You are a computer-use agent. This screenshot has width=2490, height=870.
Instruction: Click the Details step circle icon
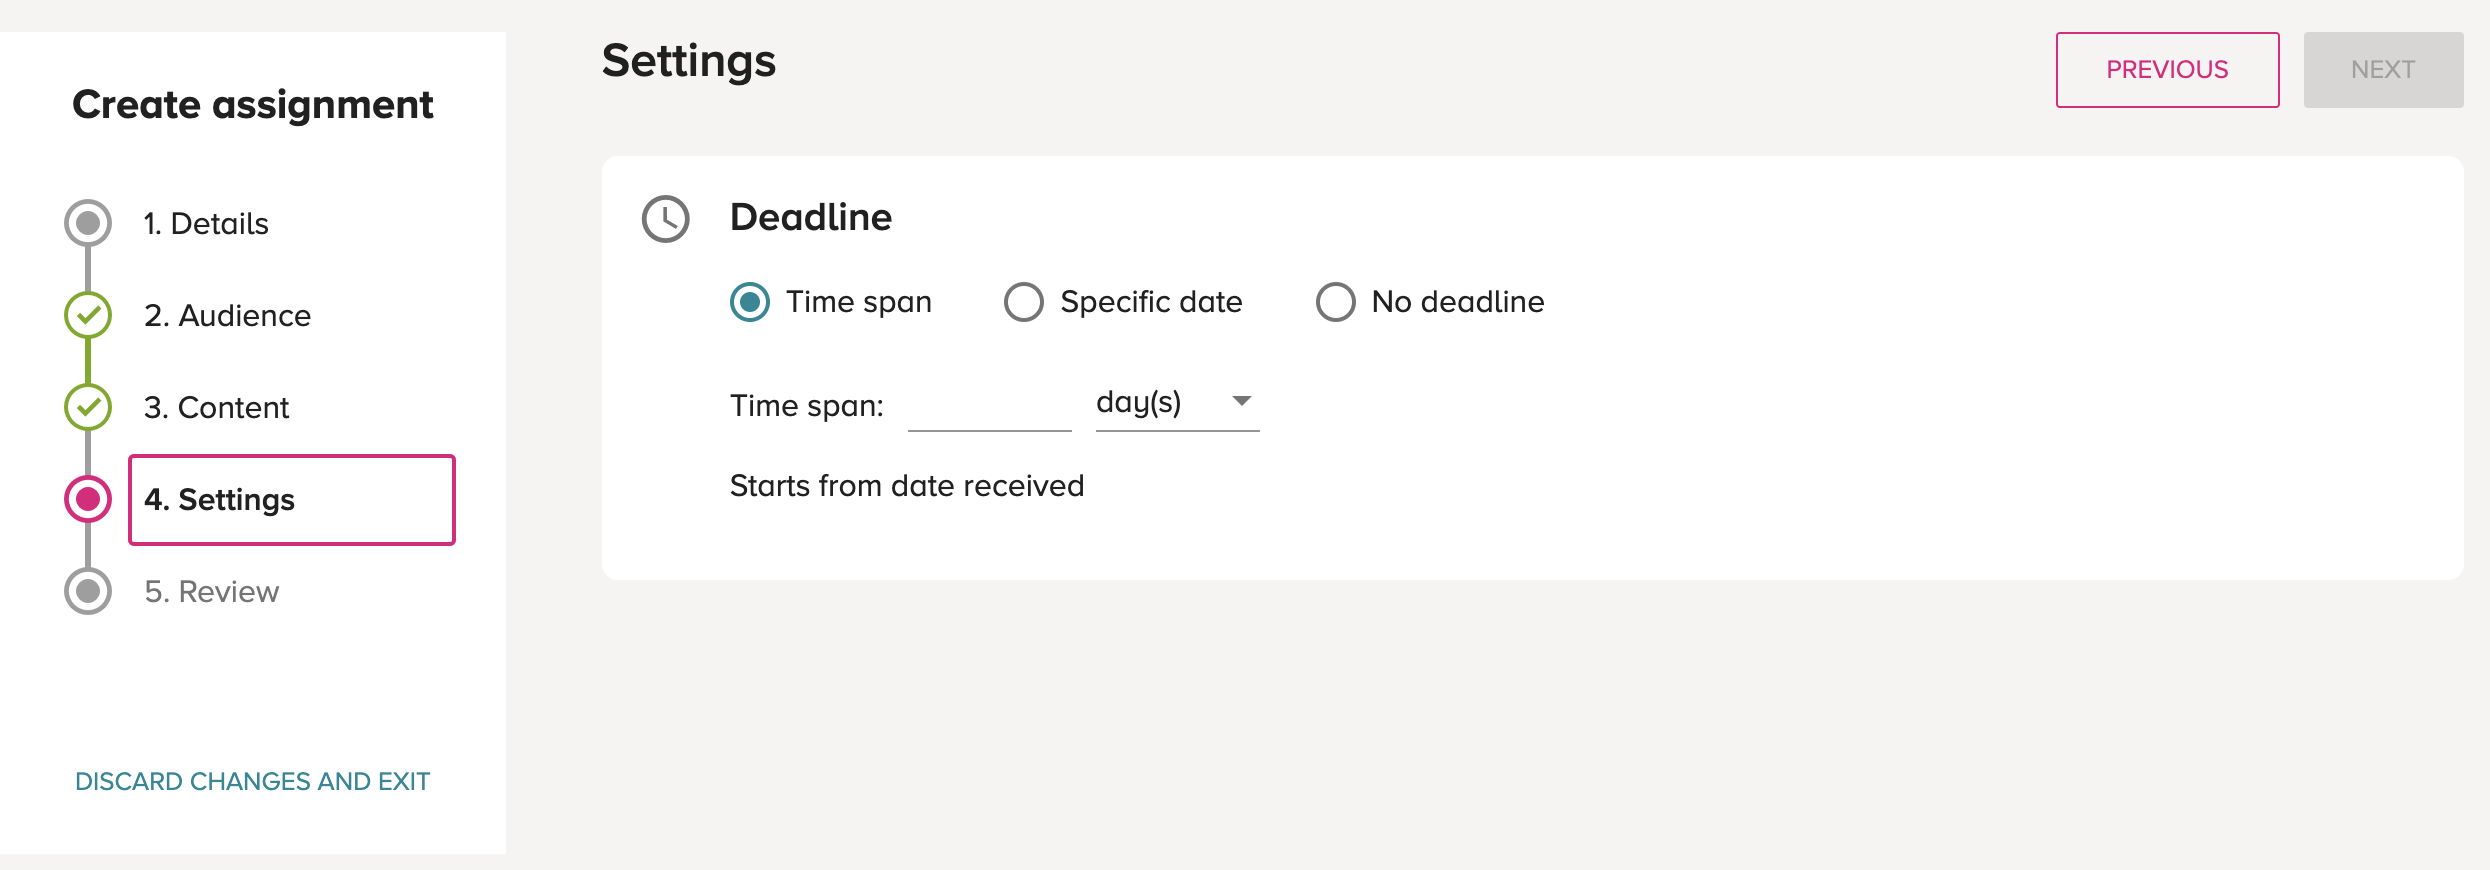[x=88, y=223]
